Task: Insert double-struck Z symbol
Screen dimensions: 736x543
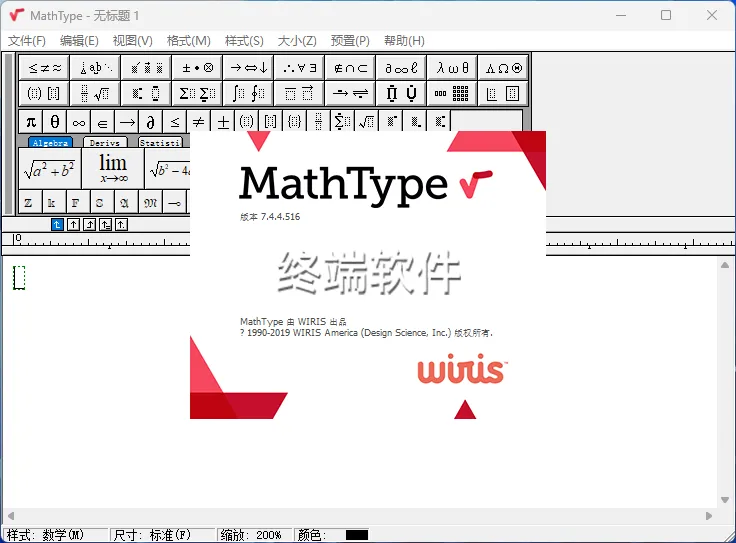Action: point(30,203)
